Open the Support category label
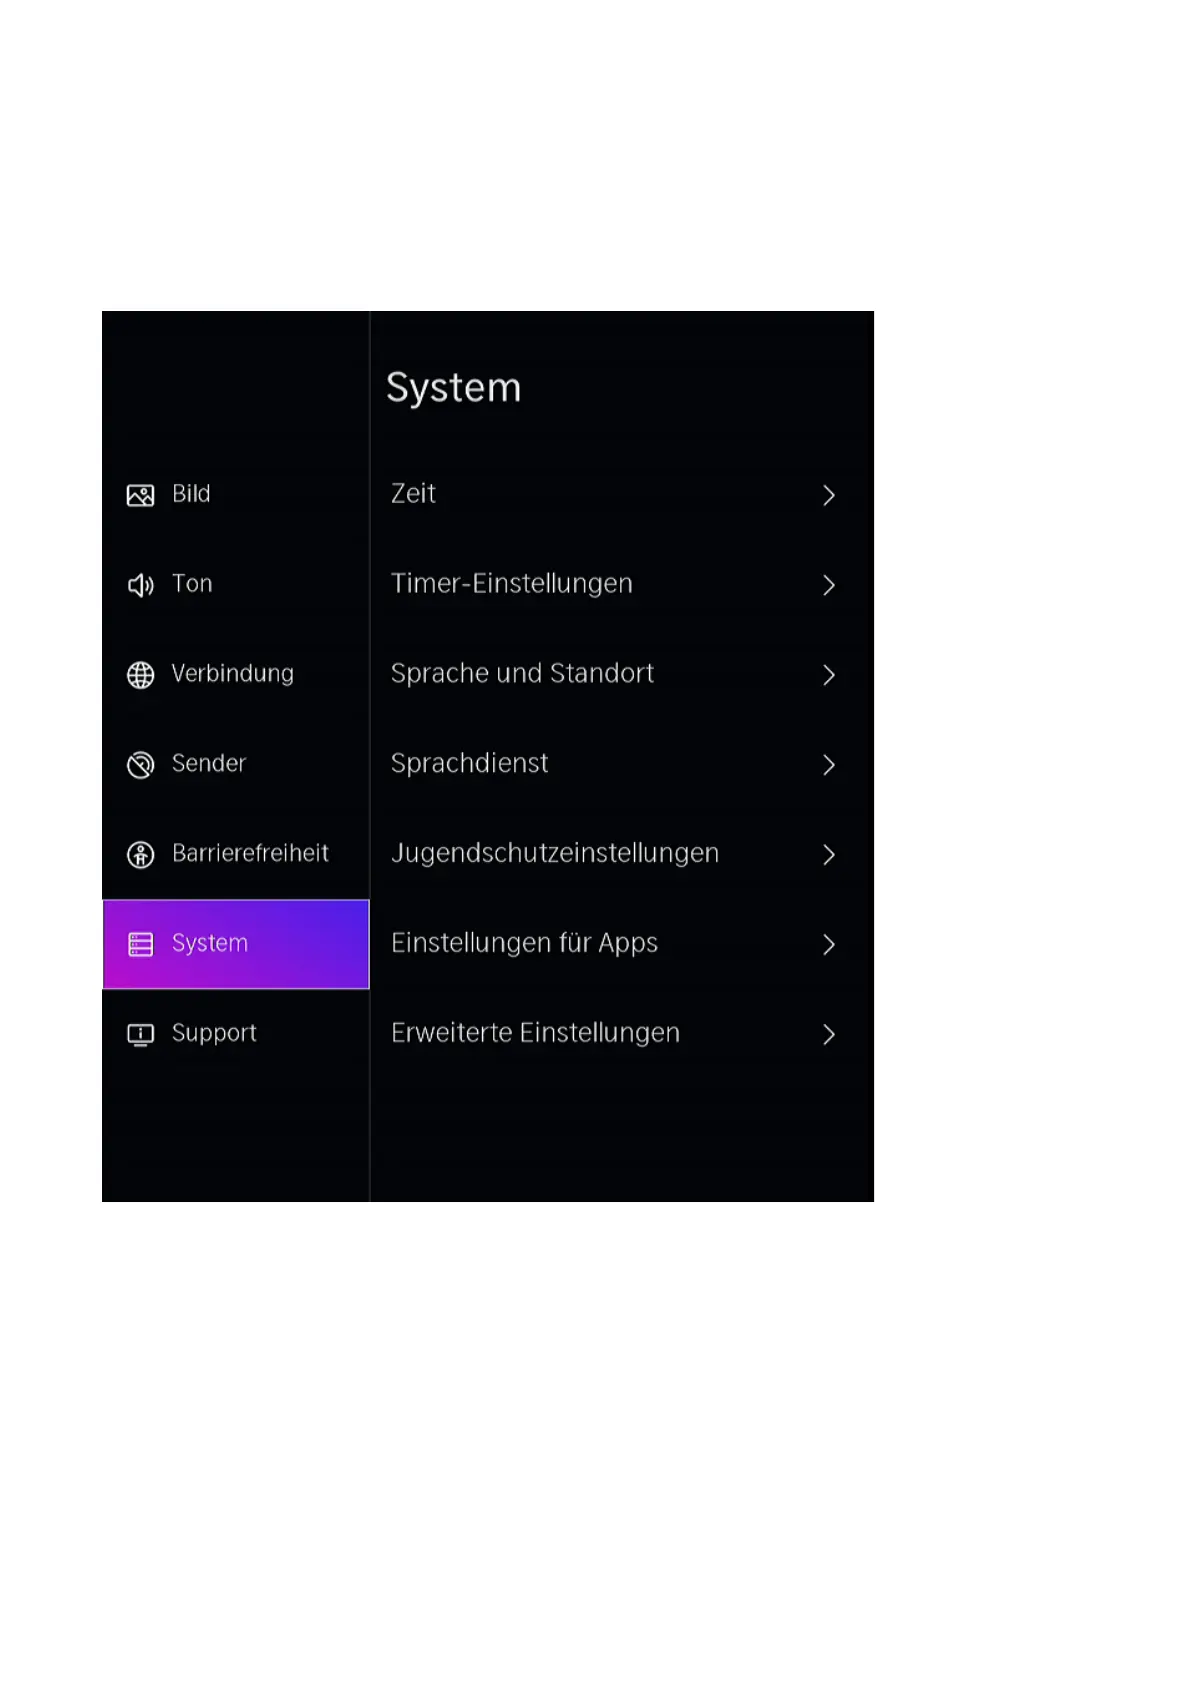This screenshot has width=1191, height=1684. [214, 1033]
